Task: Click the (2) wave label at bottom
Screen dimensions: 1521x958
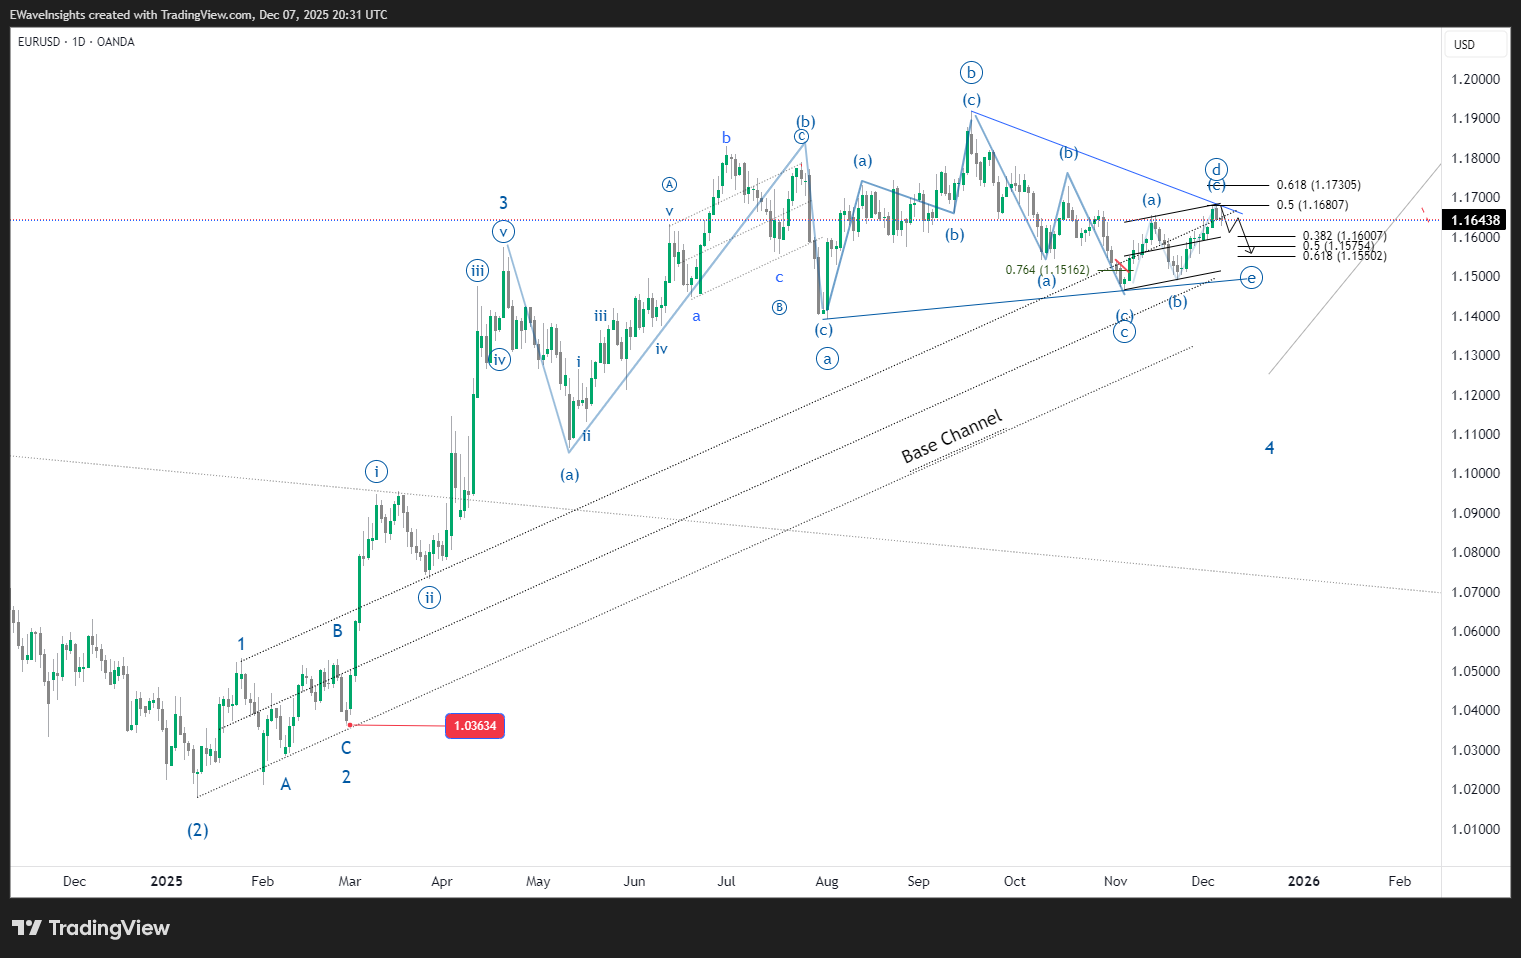Action: 197,830
